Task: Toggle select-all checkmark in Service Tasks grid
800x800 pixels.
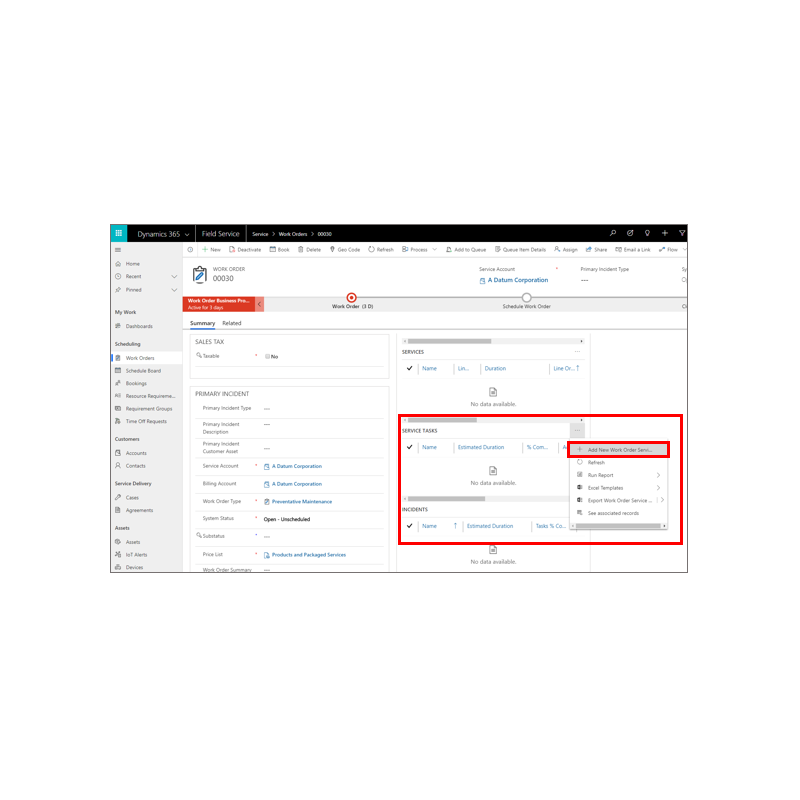Action: pos(409,447)
